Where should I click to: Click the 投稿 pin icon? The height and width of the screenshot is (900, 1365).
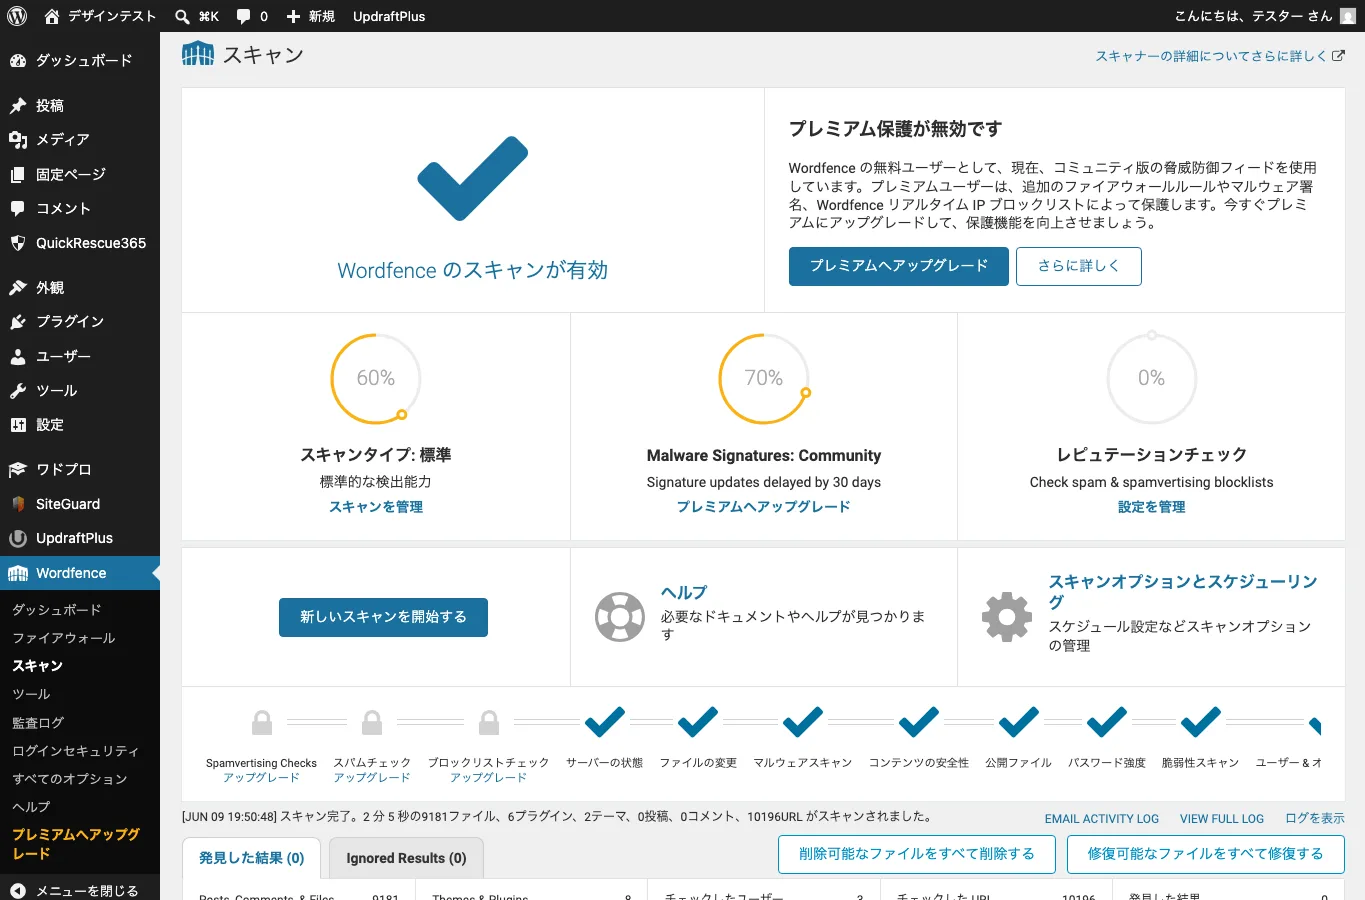pos(18,105)
